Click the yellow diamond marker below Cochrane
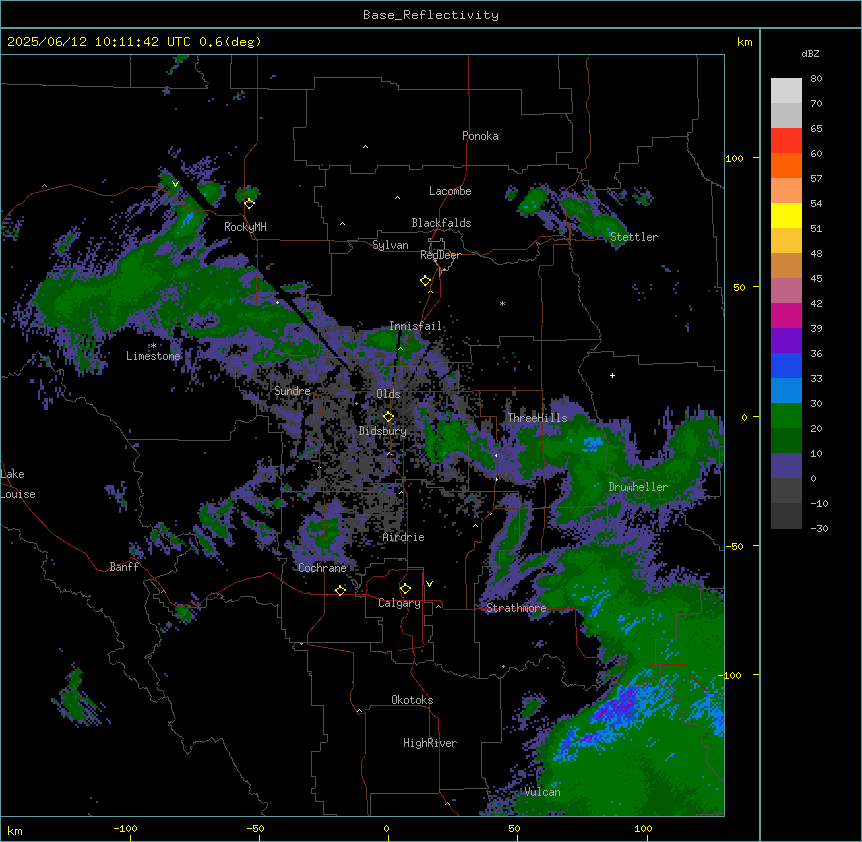 point(340,590)
